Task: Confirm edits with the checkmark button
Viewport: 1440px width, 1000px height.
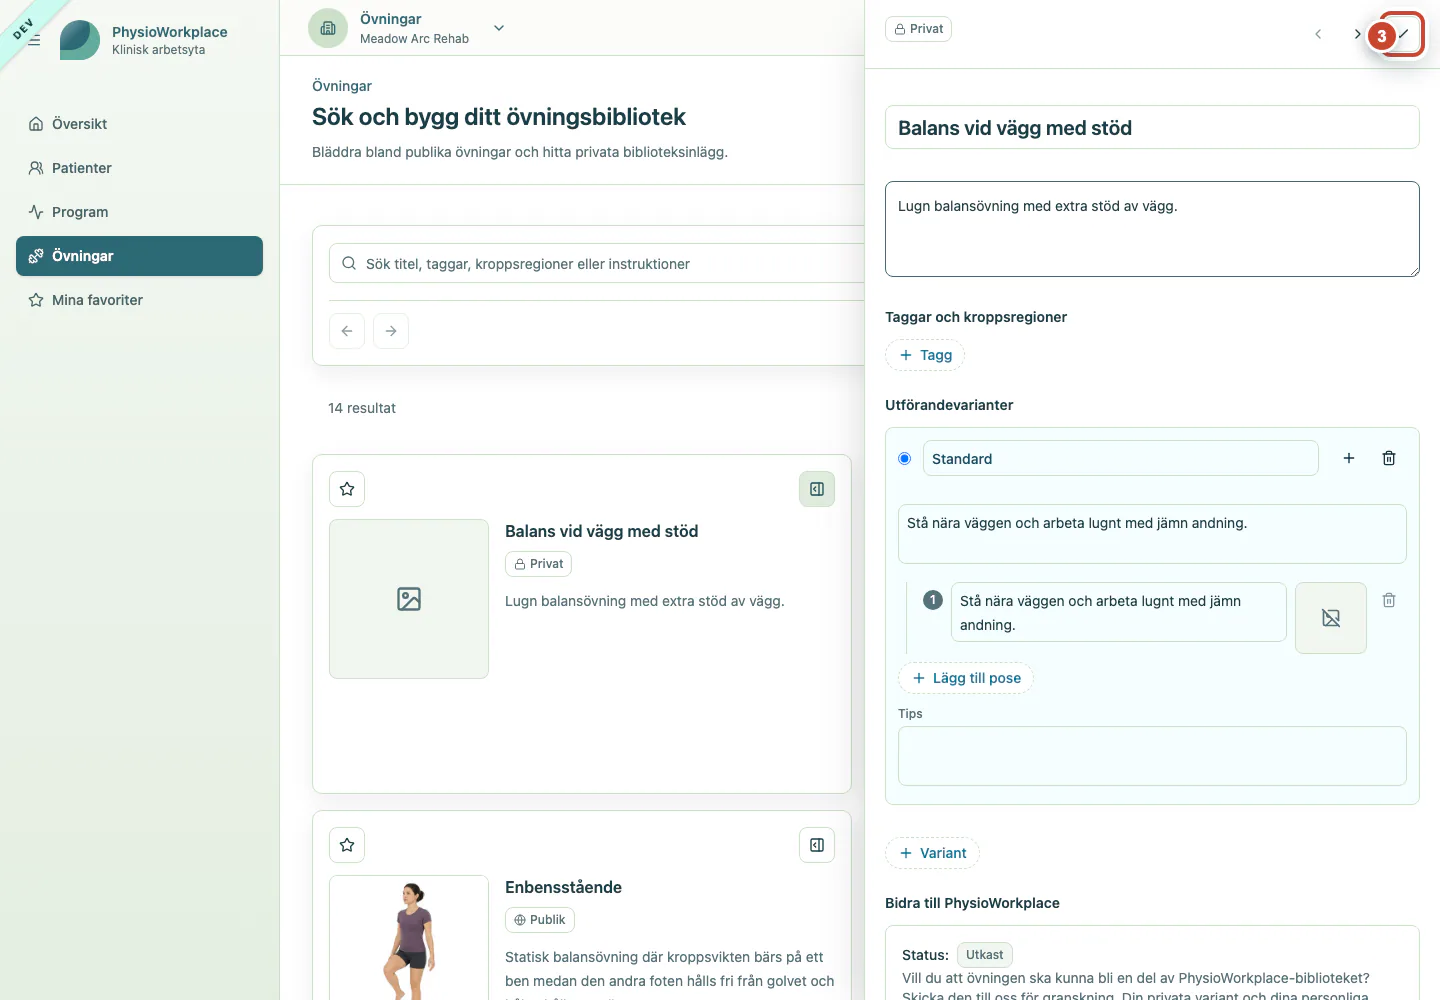Action: (1403, 34)
